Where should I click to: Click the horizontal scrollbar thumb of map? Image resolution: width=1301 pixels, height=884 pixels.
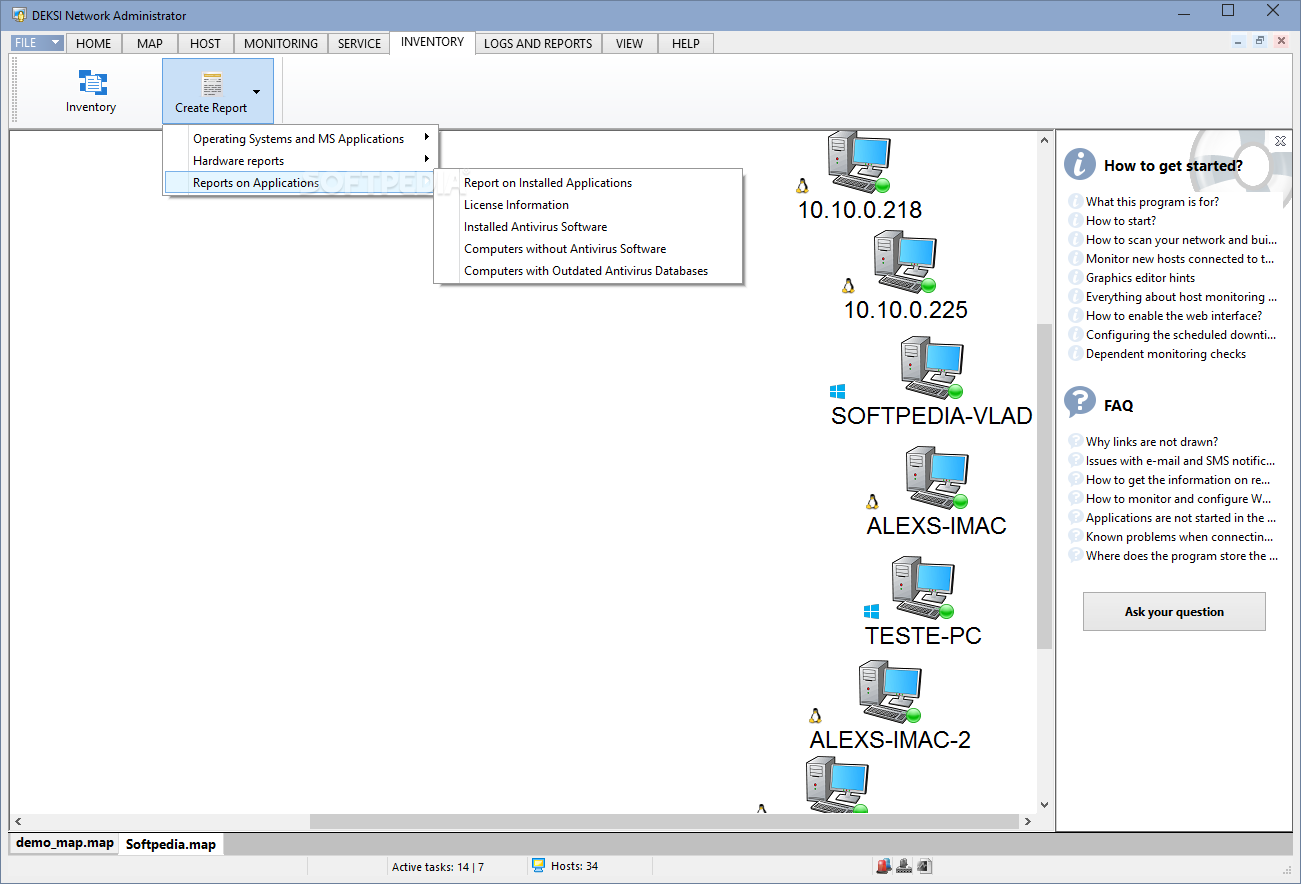click(664, 822)
